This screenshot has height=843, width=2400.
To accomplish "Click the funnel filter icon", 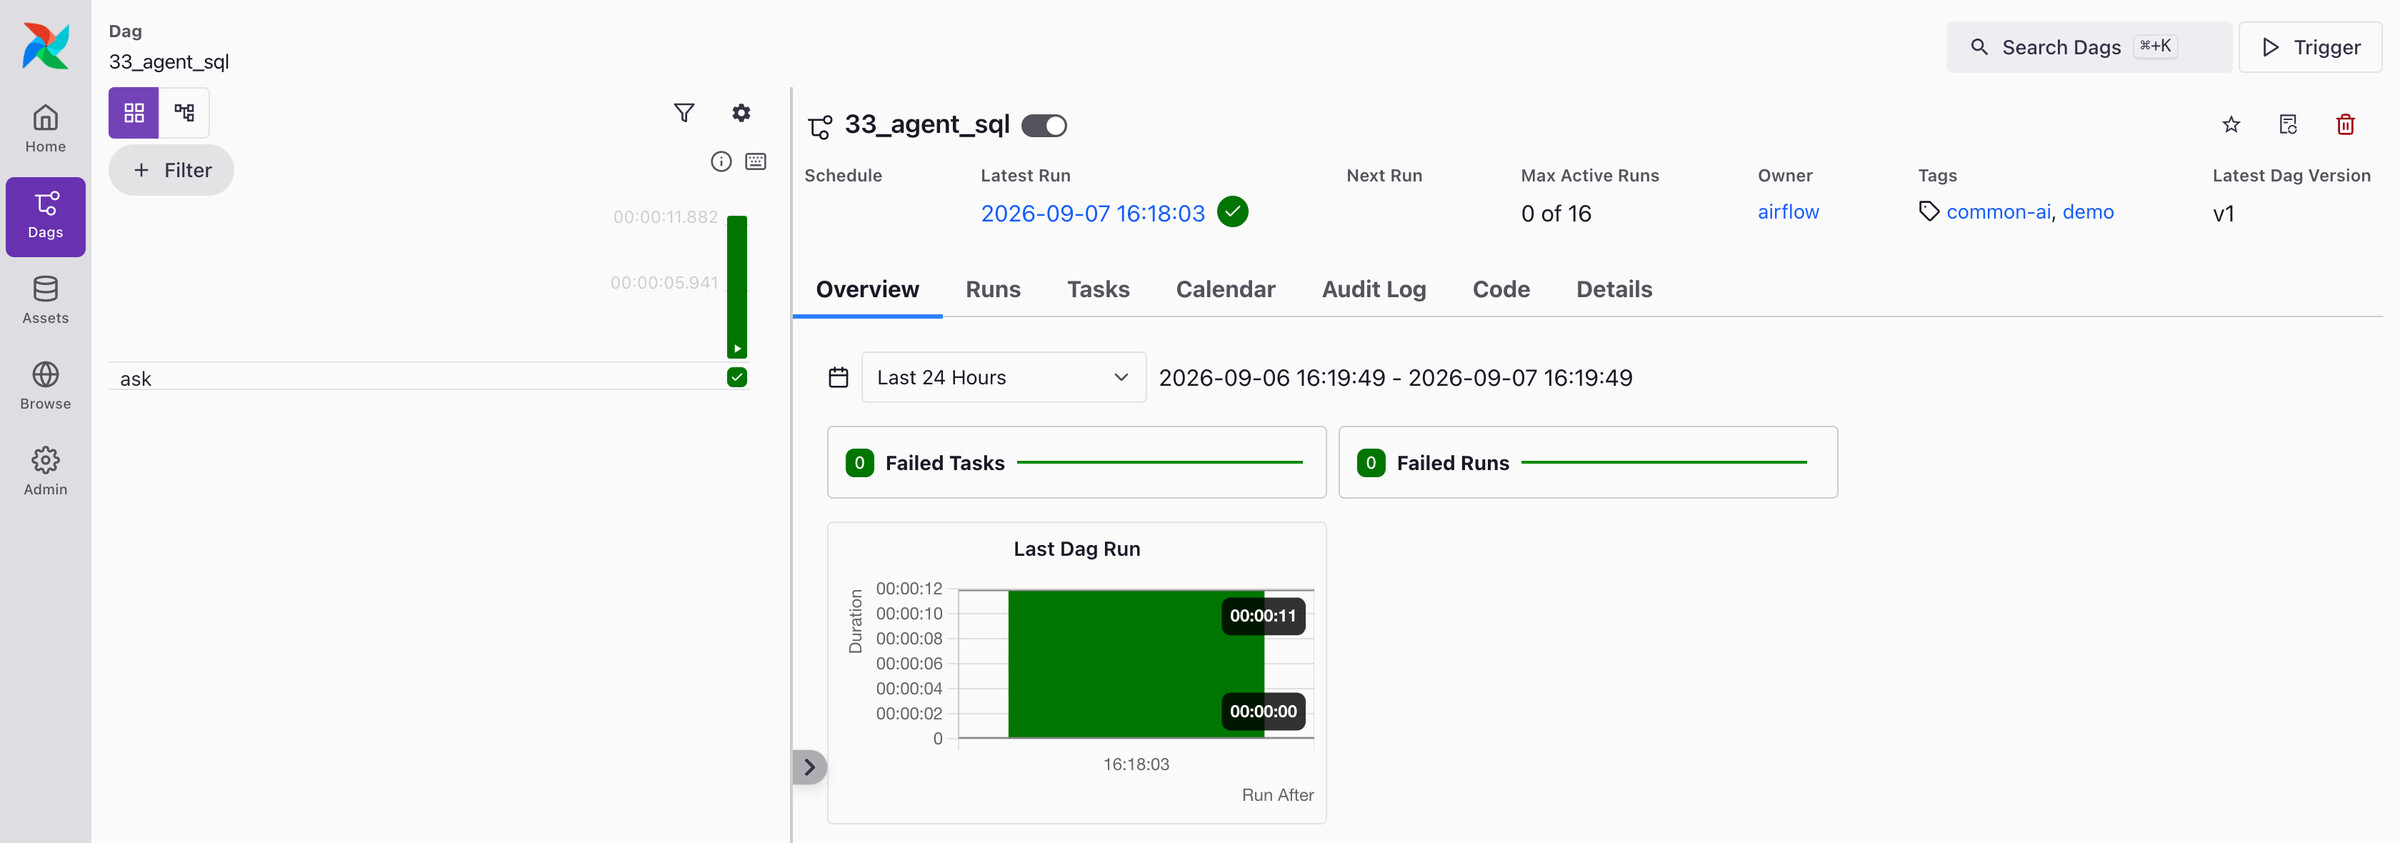I will [684, 113].
